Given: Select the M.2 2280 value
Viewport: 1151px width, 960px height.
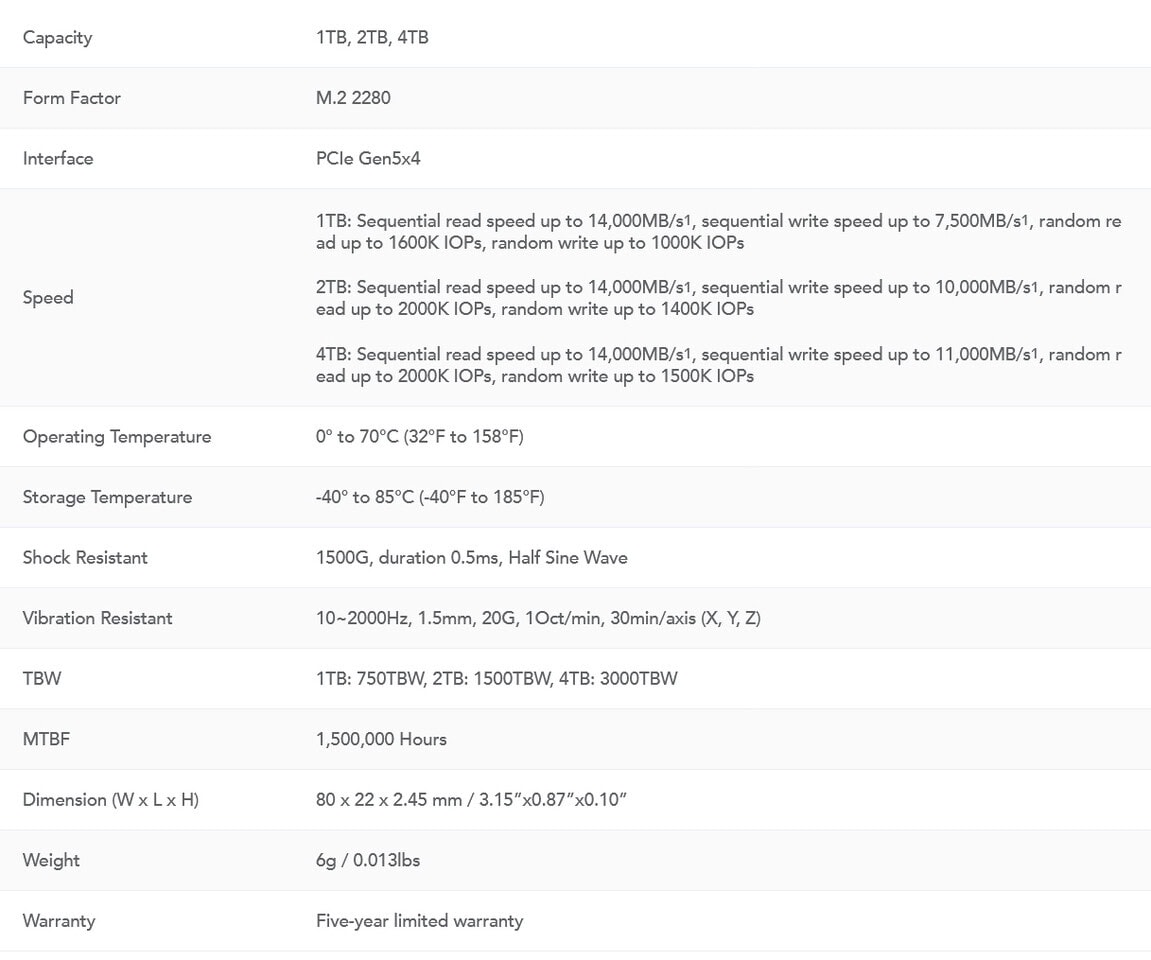Looking at the screenshot, I should point(353,98).
